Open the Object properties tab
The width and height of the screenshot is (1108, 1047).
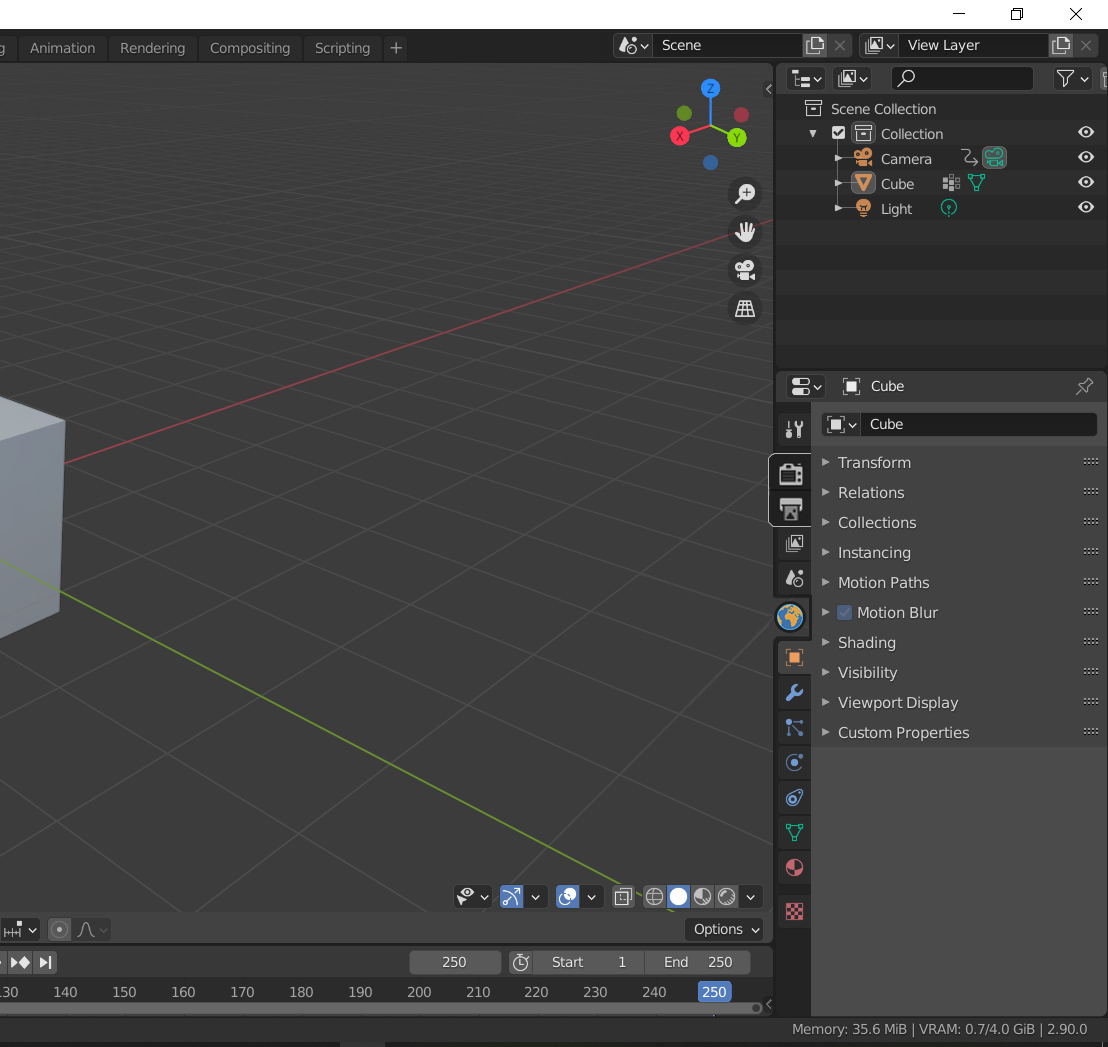coord(794,658)
